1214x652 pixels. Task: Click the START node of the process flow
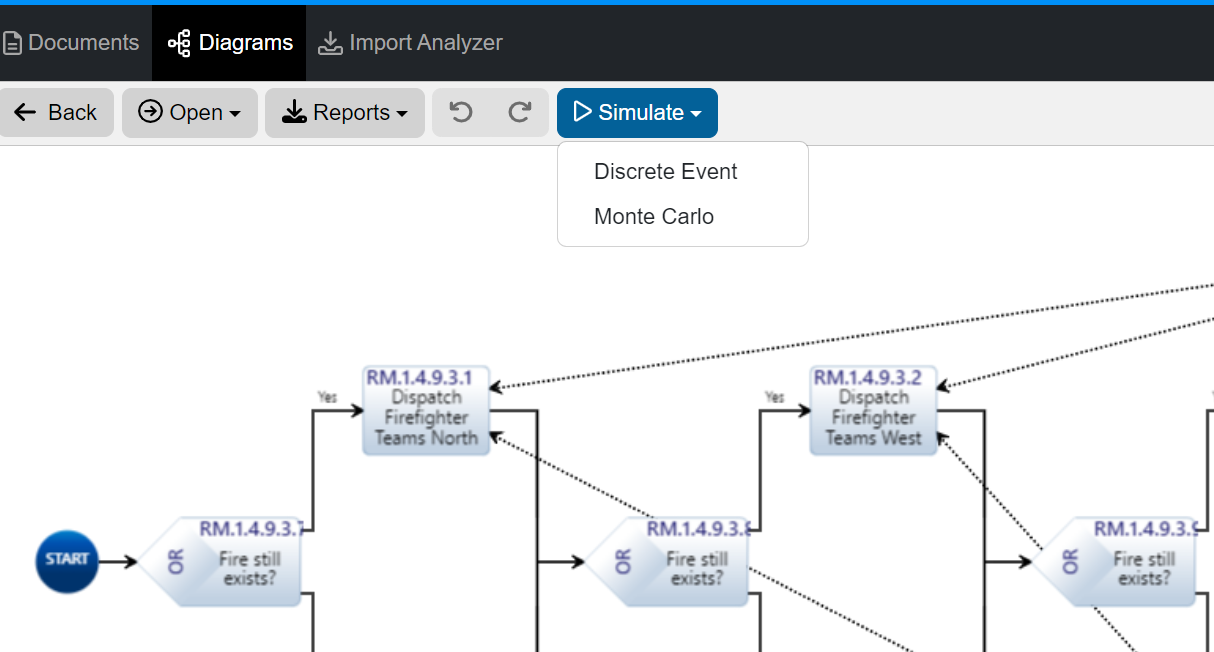tap(66, 561)
